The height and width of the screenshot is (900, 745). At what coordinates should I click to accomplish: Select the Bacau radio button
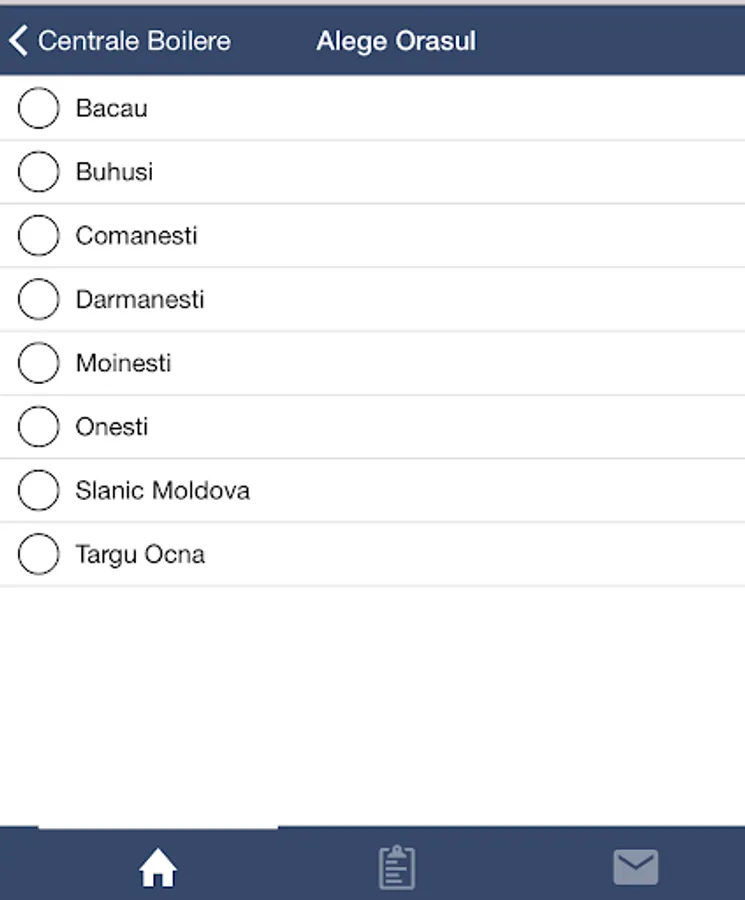39,108
